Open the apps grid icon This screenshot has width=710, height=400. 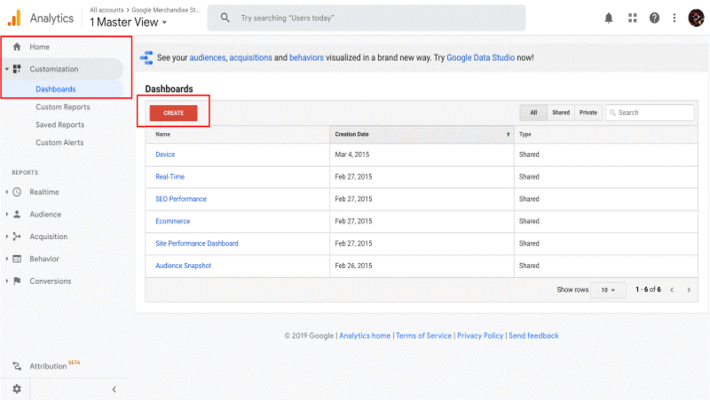pos(632,18)
